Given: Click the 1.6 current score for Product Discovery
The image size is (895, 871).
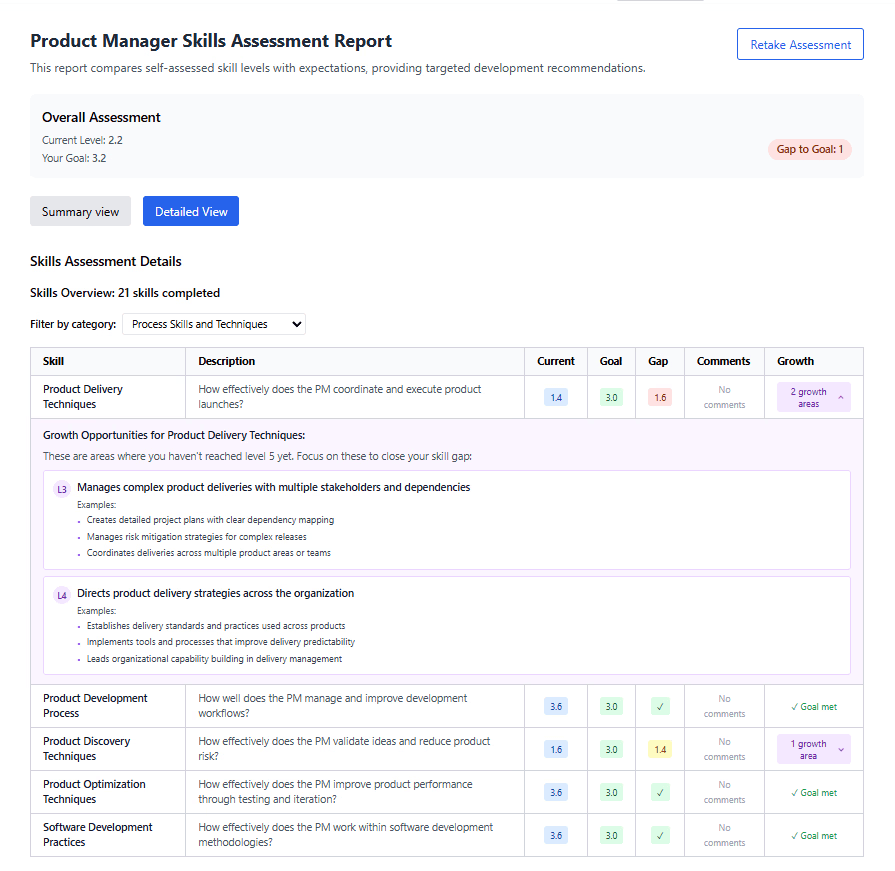Looking at the screenshot, I should pos(556,749).
